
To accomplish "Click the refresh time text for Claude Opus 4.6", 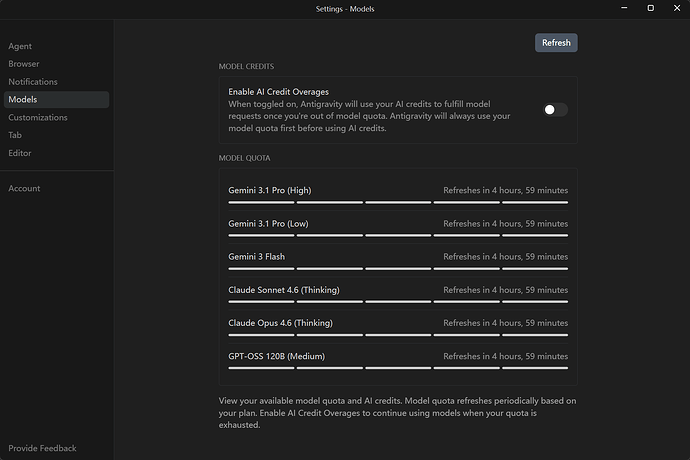I will click(x=506, y=323).
